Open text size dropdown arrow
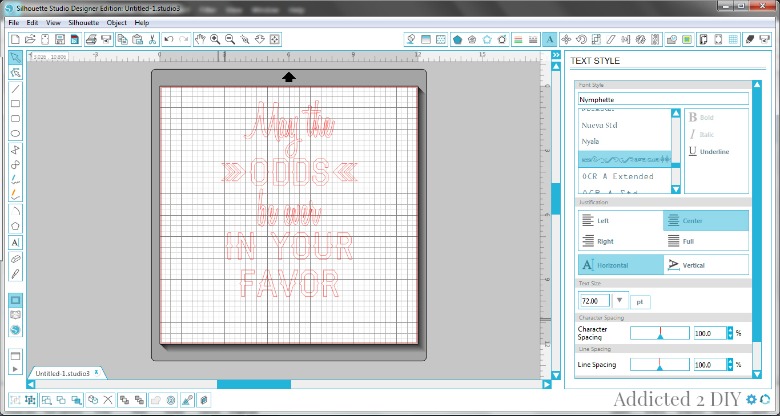 (619, 300)
